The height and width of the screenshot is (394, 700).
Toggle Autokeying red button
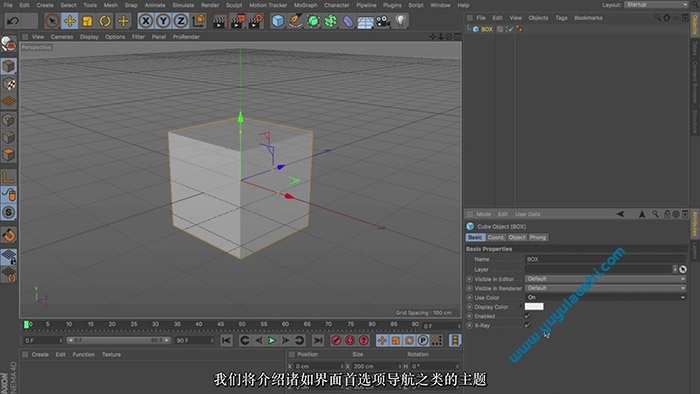(x=350, y=340)
